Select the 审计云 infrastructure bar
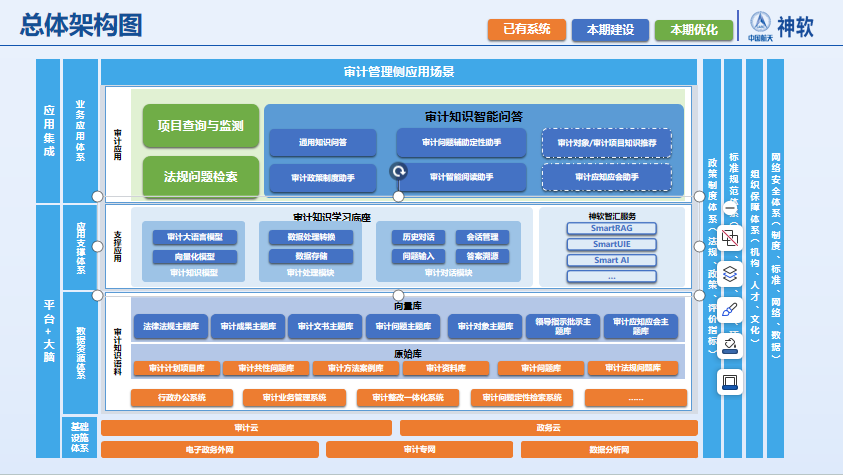The height and width of the screenshot is (475, 843). point(246,428)
